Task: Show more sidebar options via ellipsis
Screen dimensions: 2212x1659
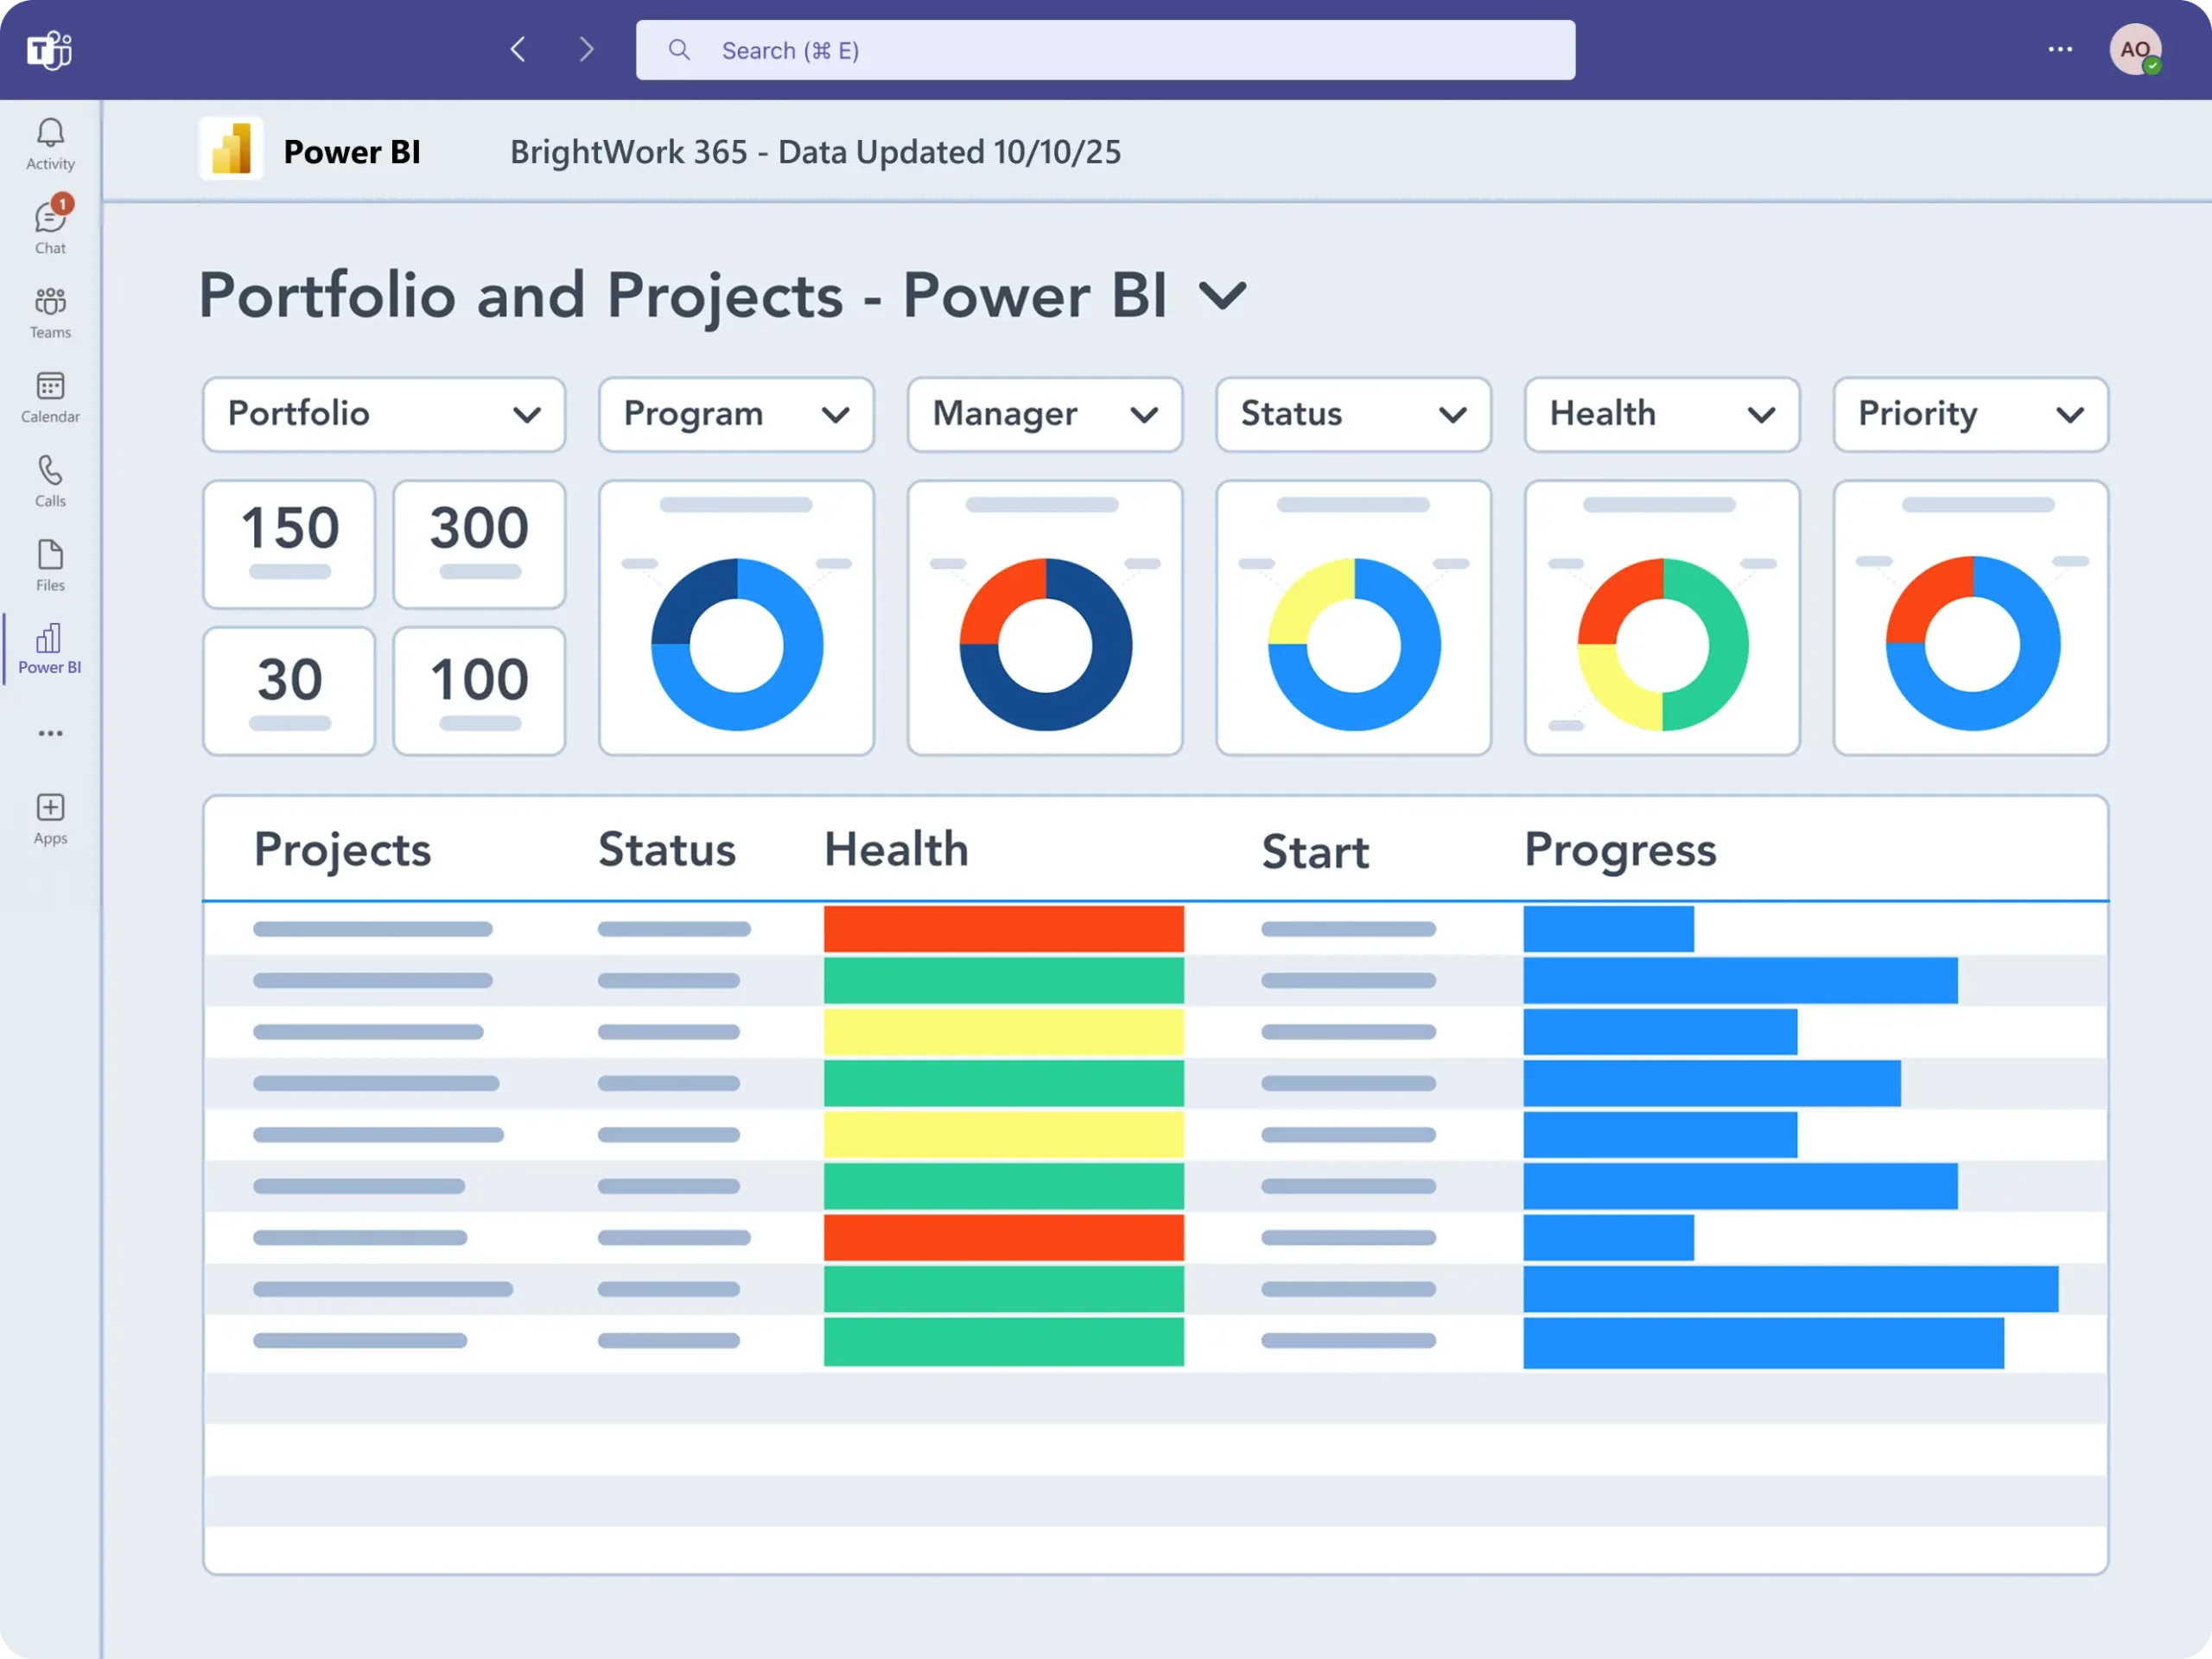Action: (49, 733)
